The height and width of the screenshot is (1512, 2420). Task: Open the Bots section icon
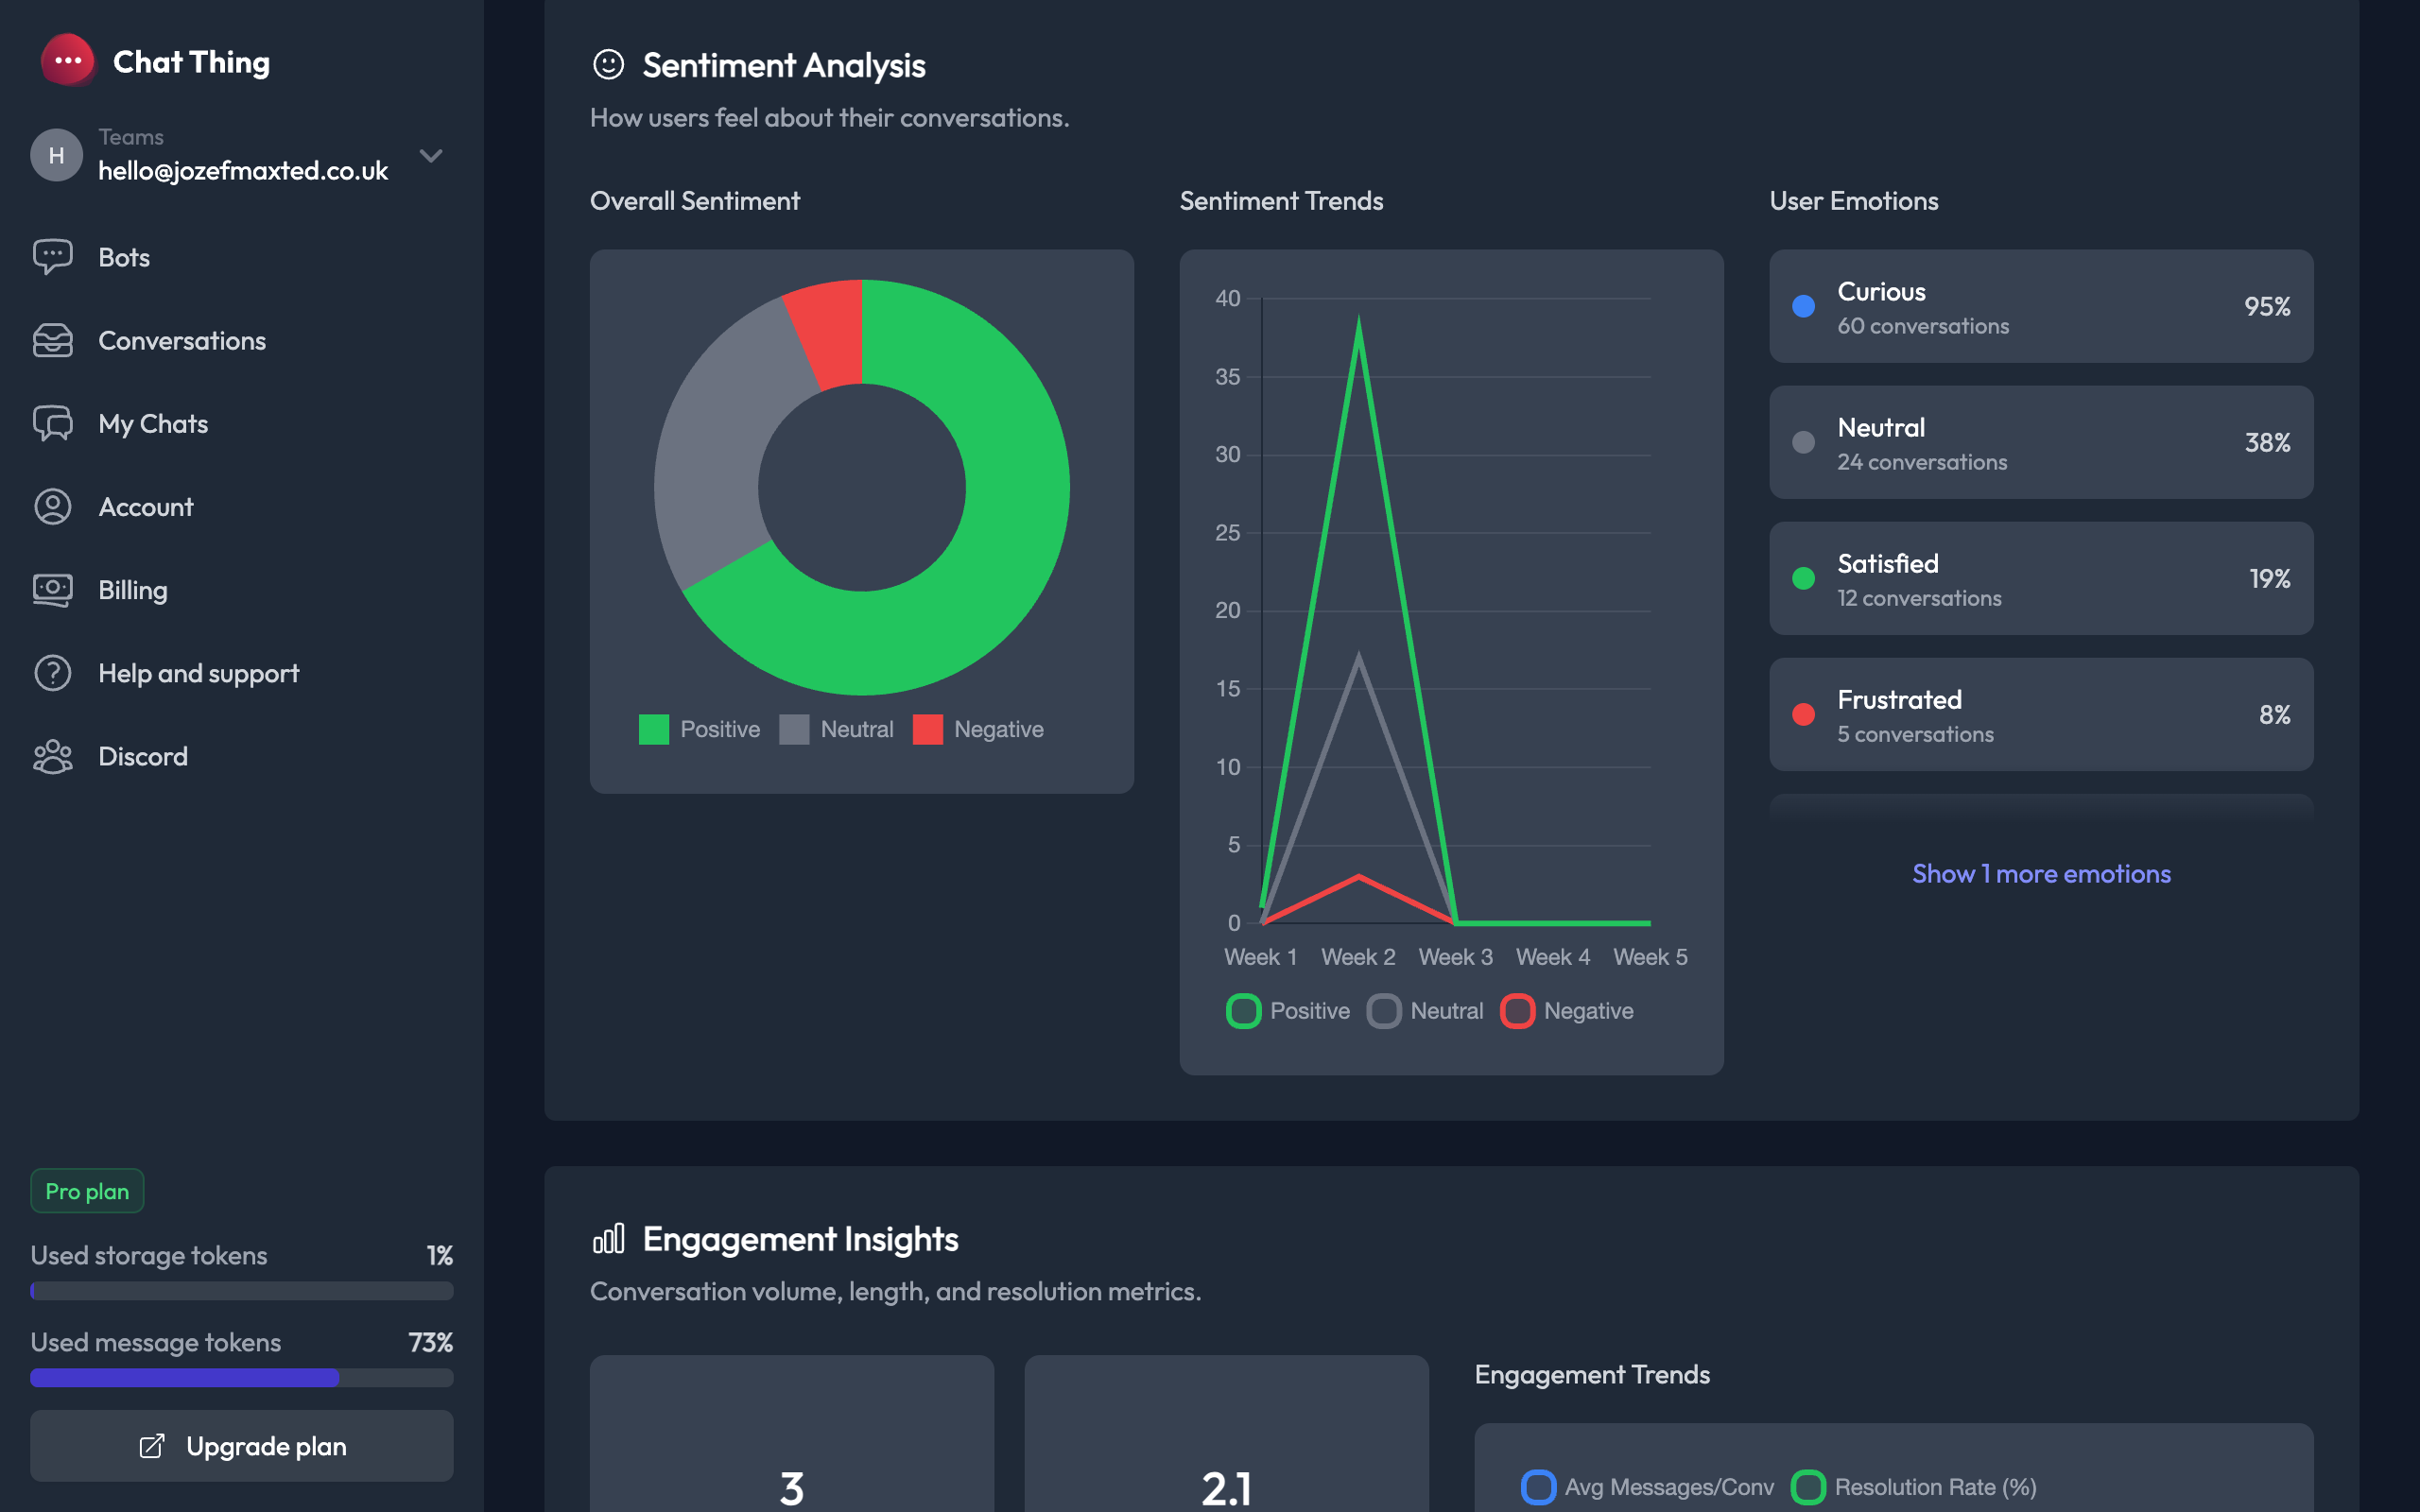point(53,257)
